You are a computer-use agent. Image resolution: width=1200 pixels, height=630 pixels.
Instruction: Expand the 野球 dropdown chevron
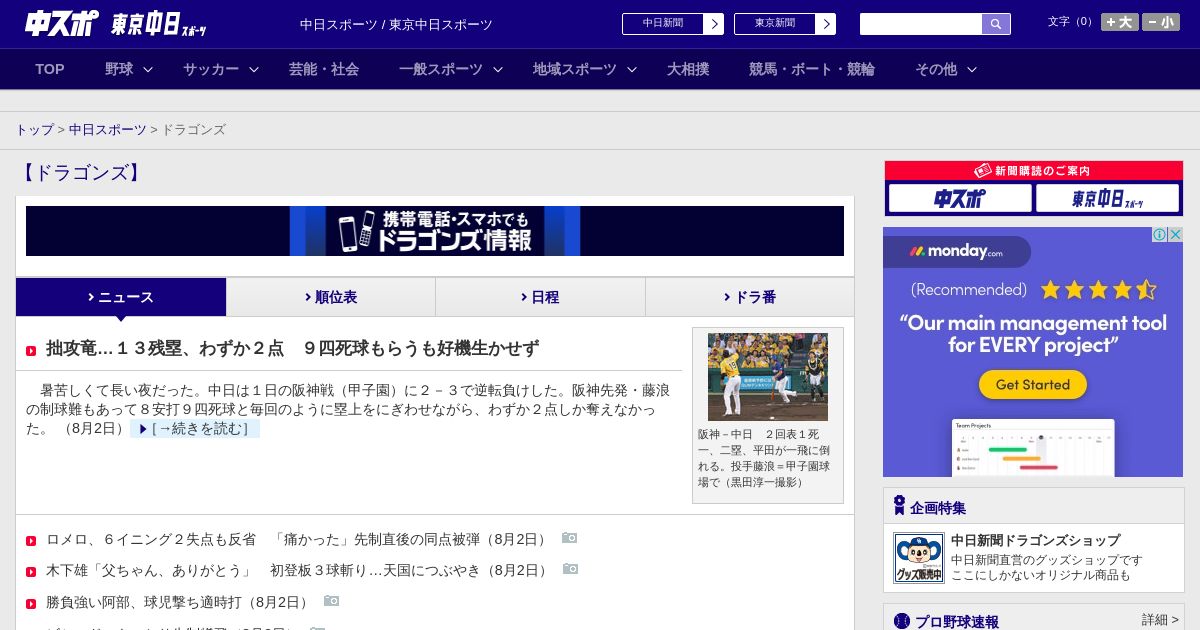148,69
